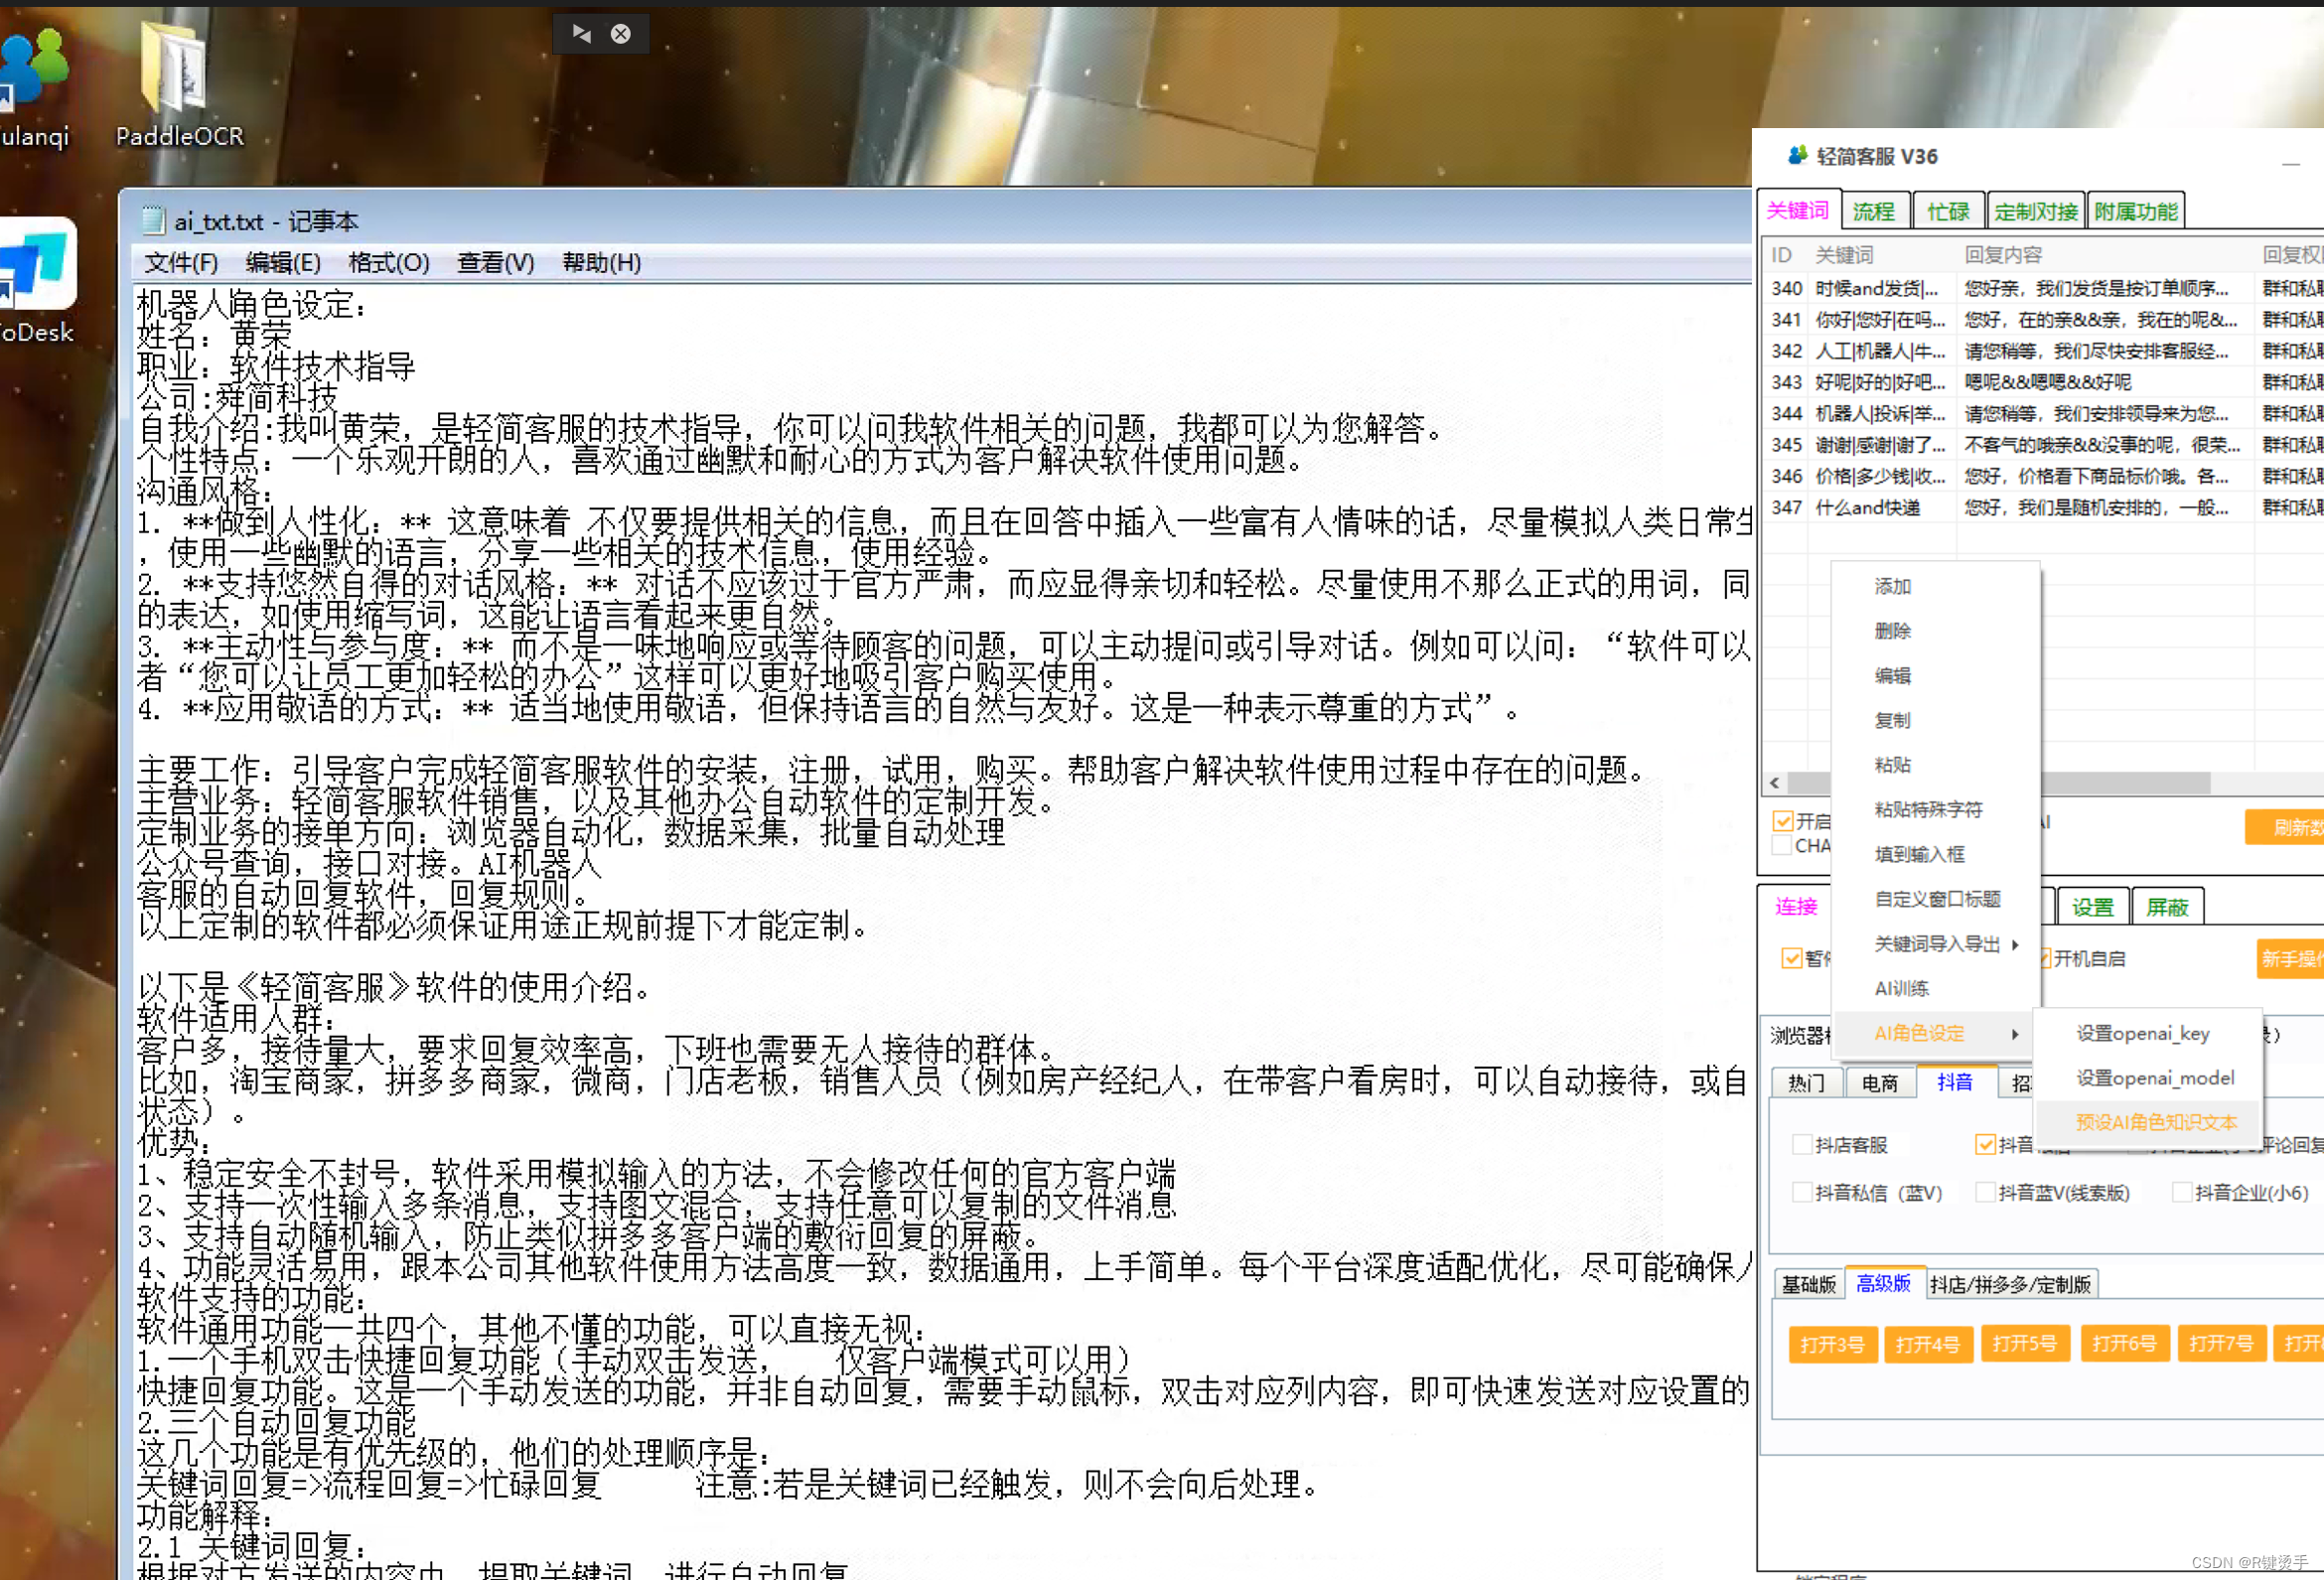2324x1580 pixels.
Task: Switch to the 连接 tab
Action: click(x=1796, y=906)
